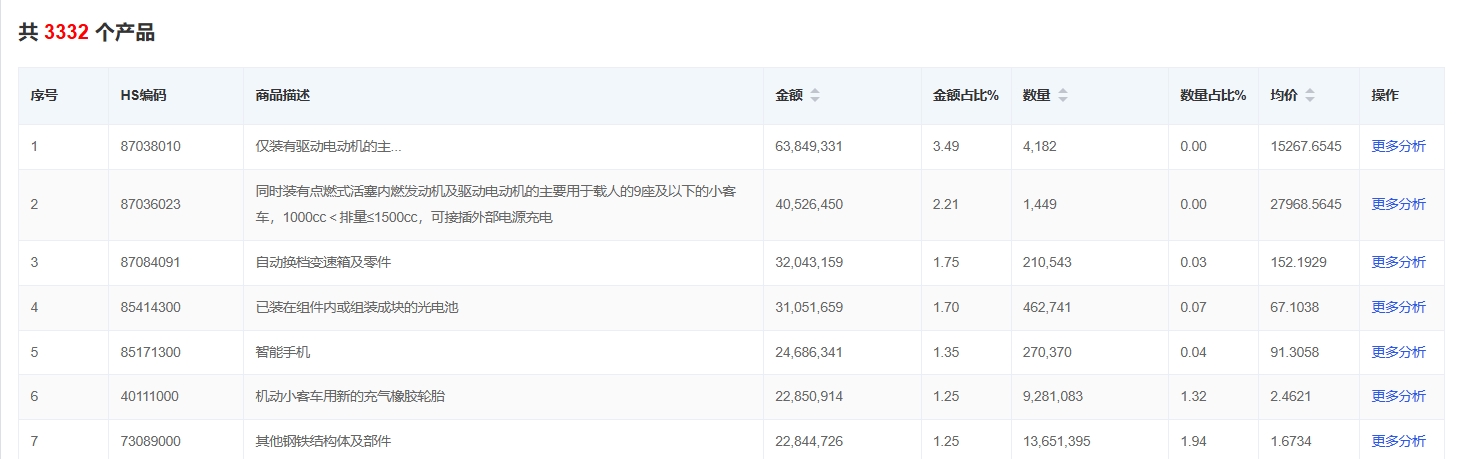
Task: Open 更多分析 for HS code 87038010
Action: coord(1398,146)
